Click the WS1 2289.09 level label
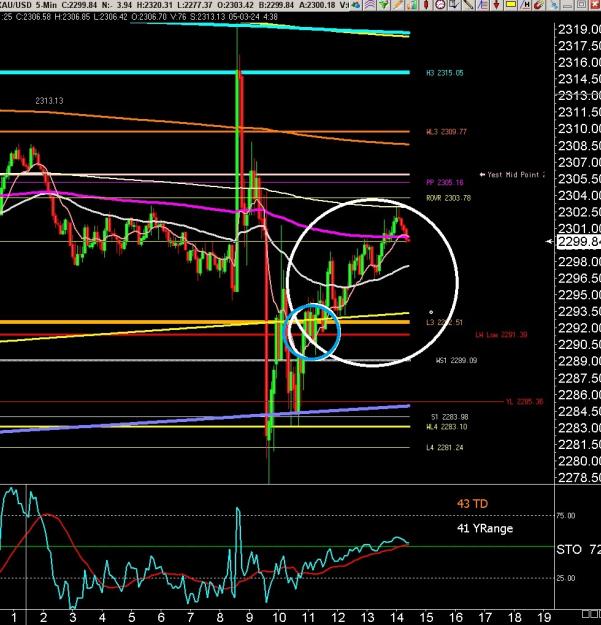 pyautogui.click(x=457, y=360)
